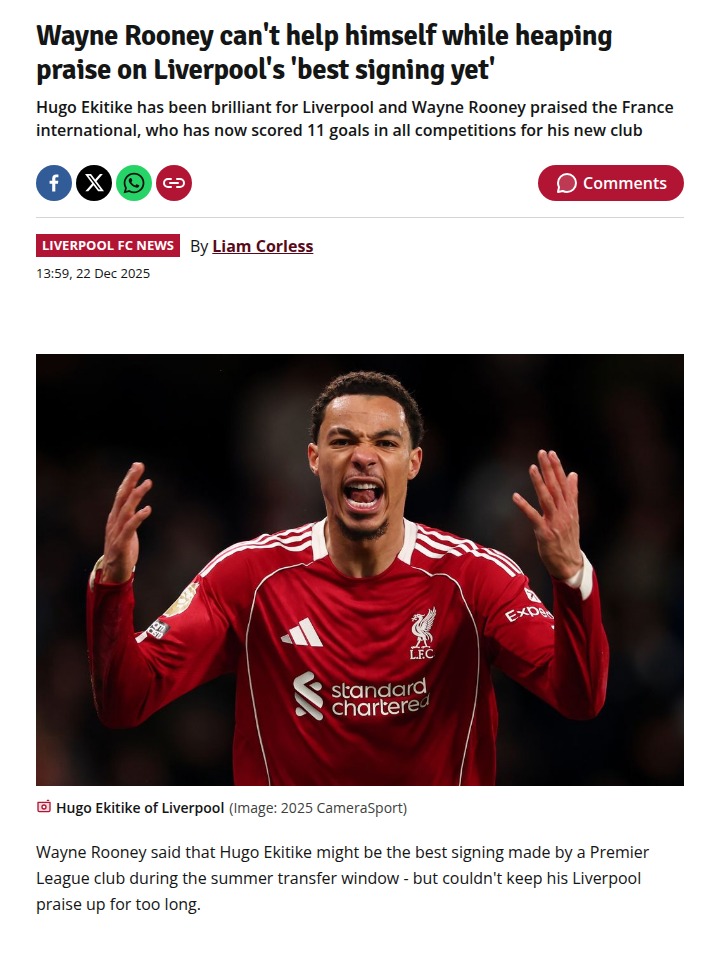Click the first paragraph starting 'Wayne Rooney said'

click(343, 878)
